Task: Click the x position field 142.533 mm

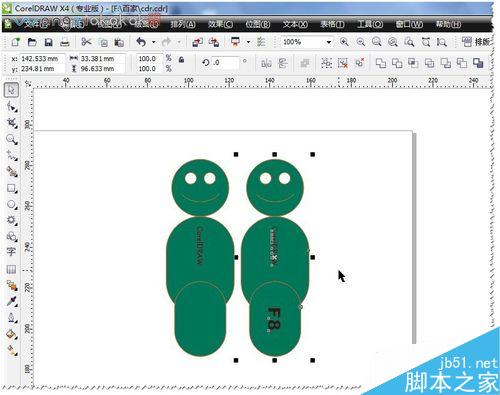Action: 42,59
